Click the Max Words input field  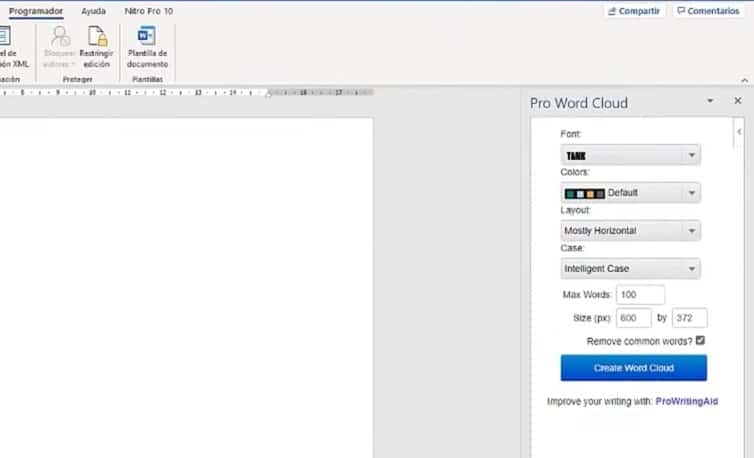[640, 295]
